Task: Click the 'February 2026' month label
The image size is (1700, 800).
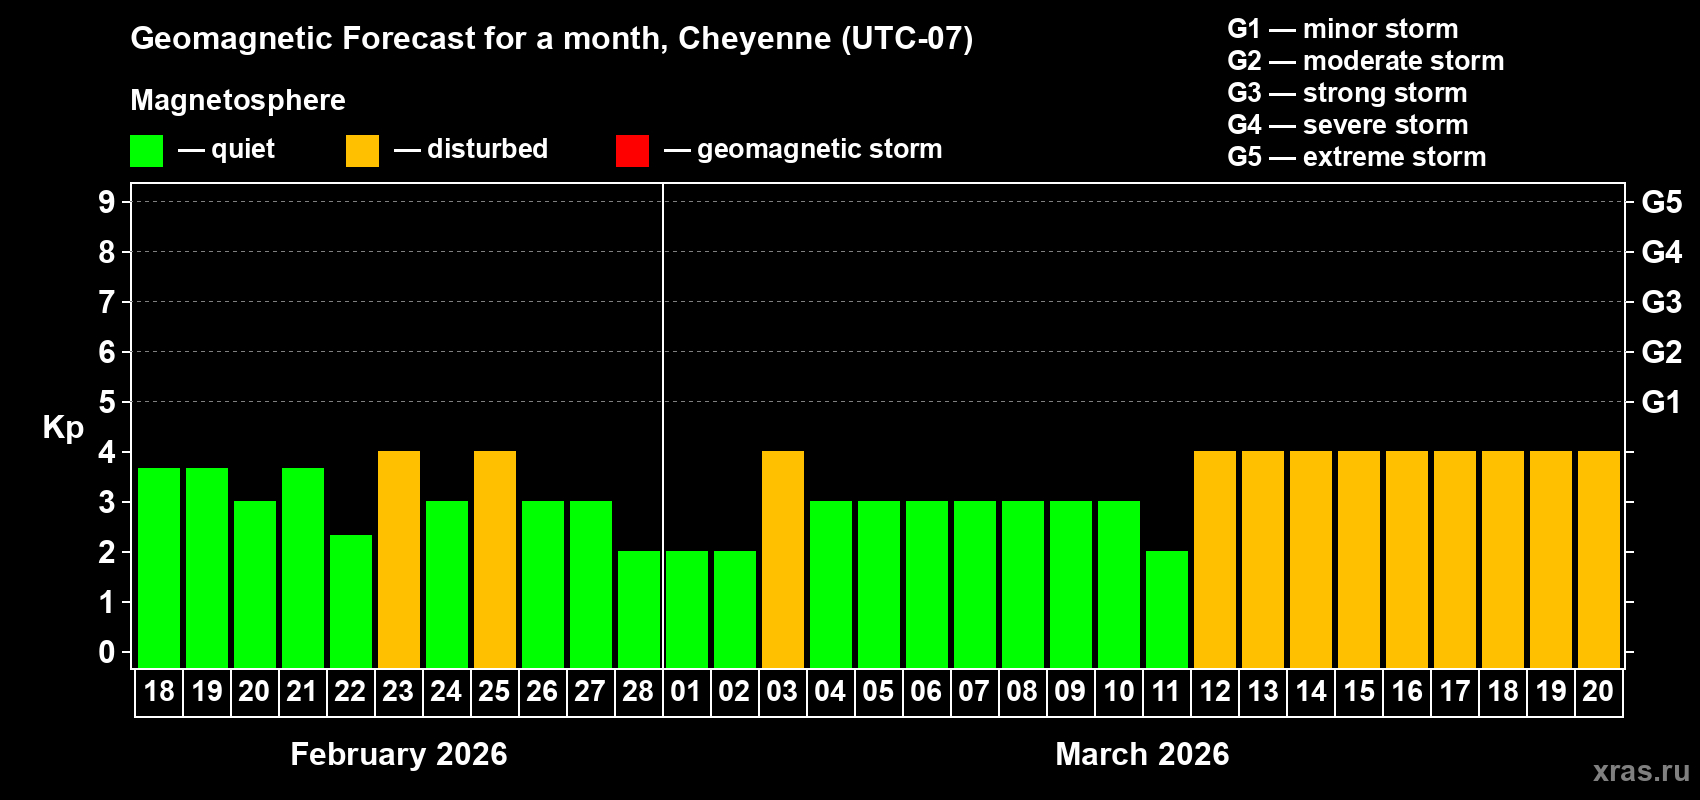Action: tap(399, 754)
